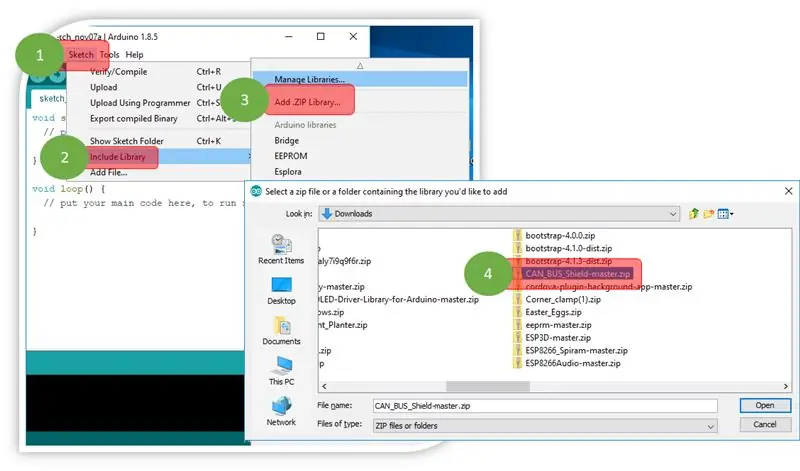Create new folder icon in file dialog

click(708, 214)
